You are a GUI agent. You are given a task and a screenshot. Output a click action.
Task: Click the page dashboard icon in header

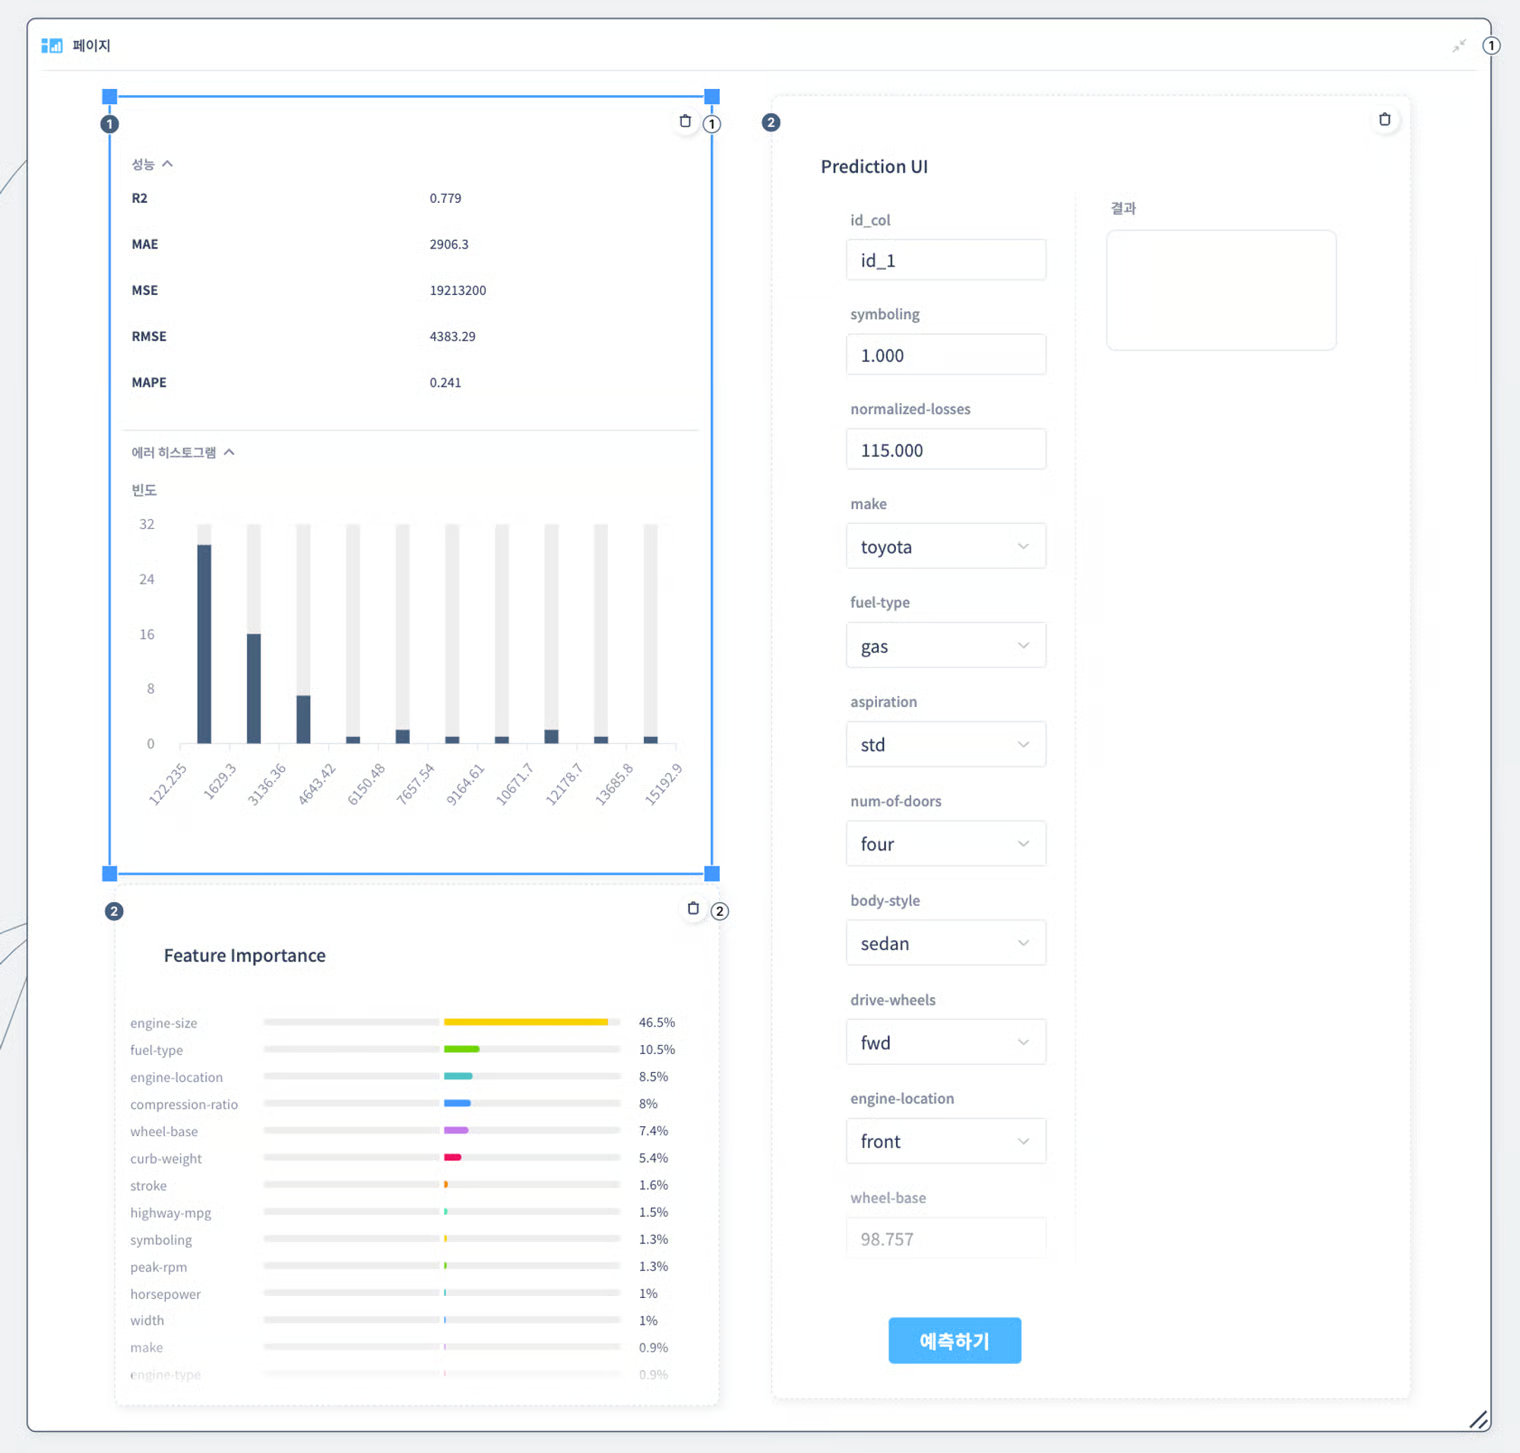(52, 46)
